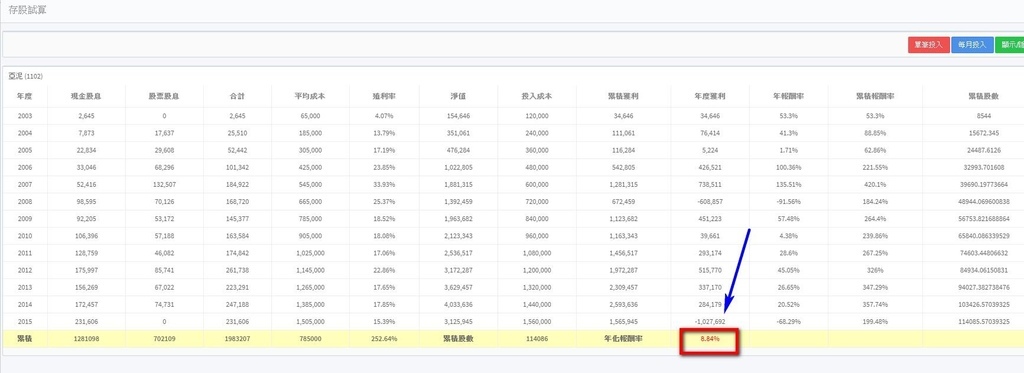Select the 2003 year cell
Screen dimensions: 1024x373
(x=25, y=116)
